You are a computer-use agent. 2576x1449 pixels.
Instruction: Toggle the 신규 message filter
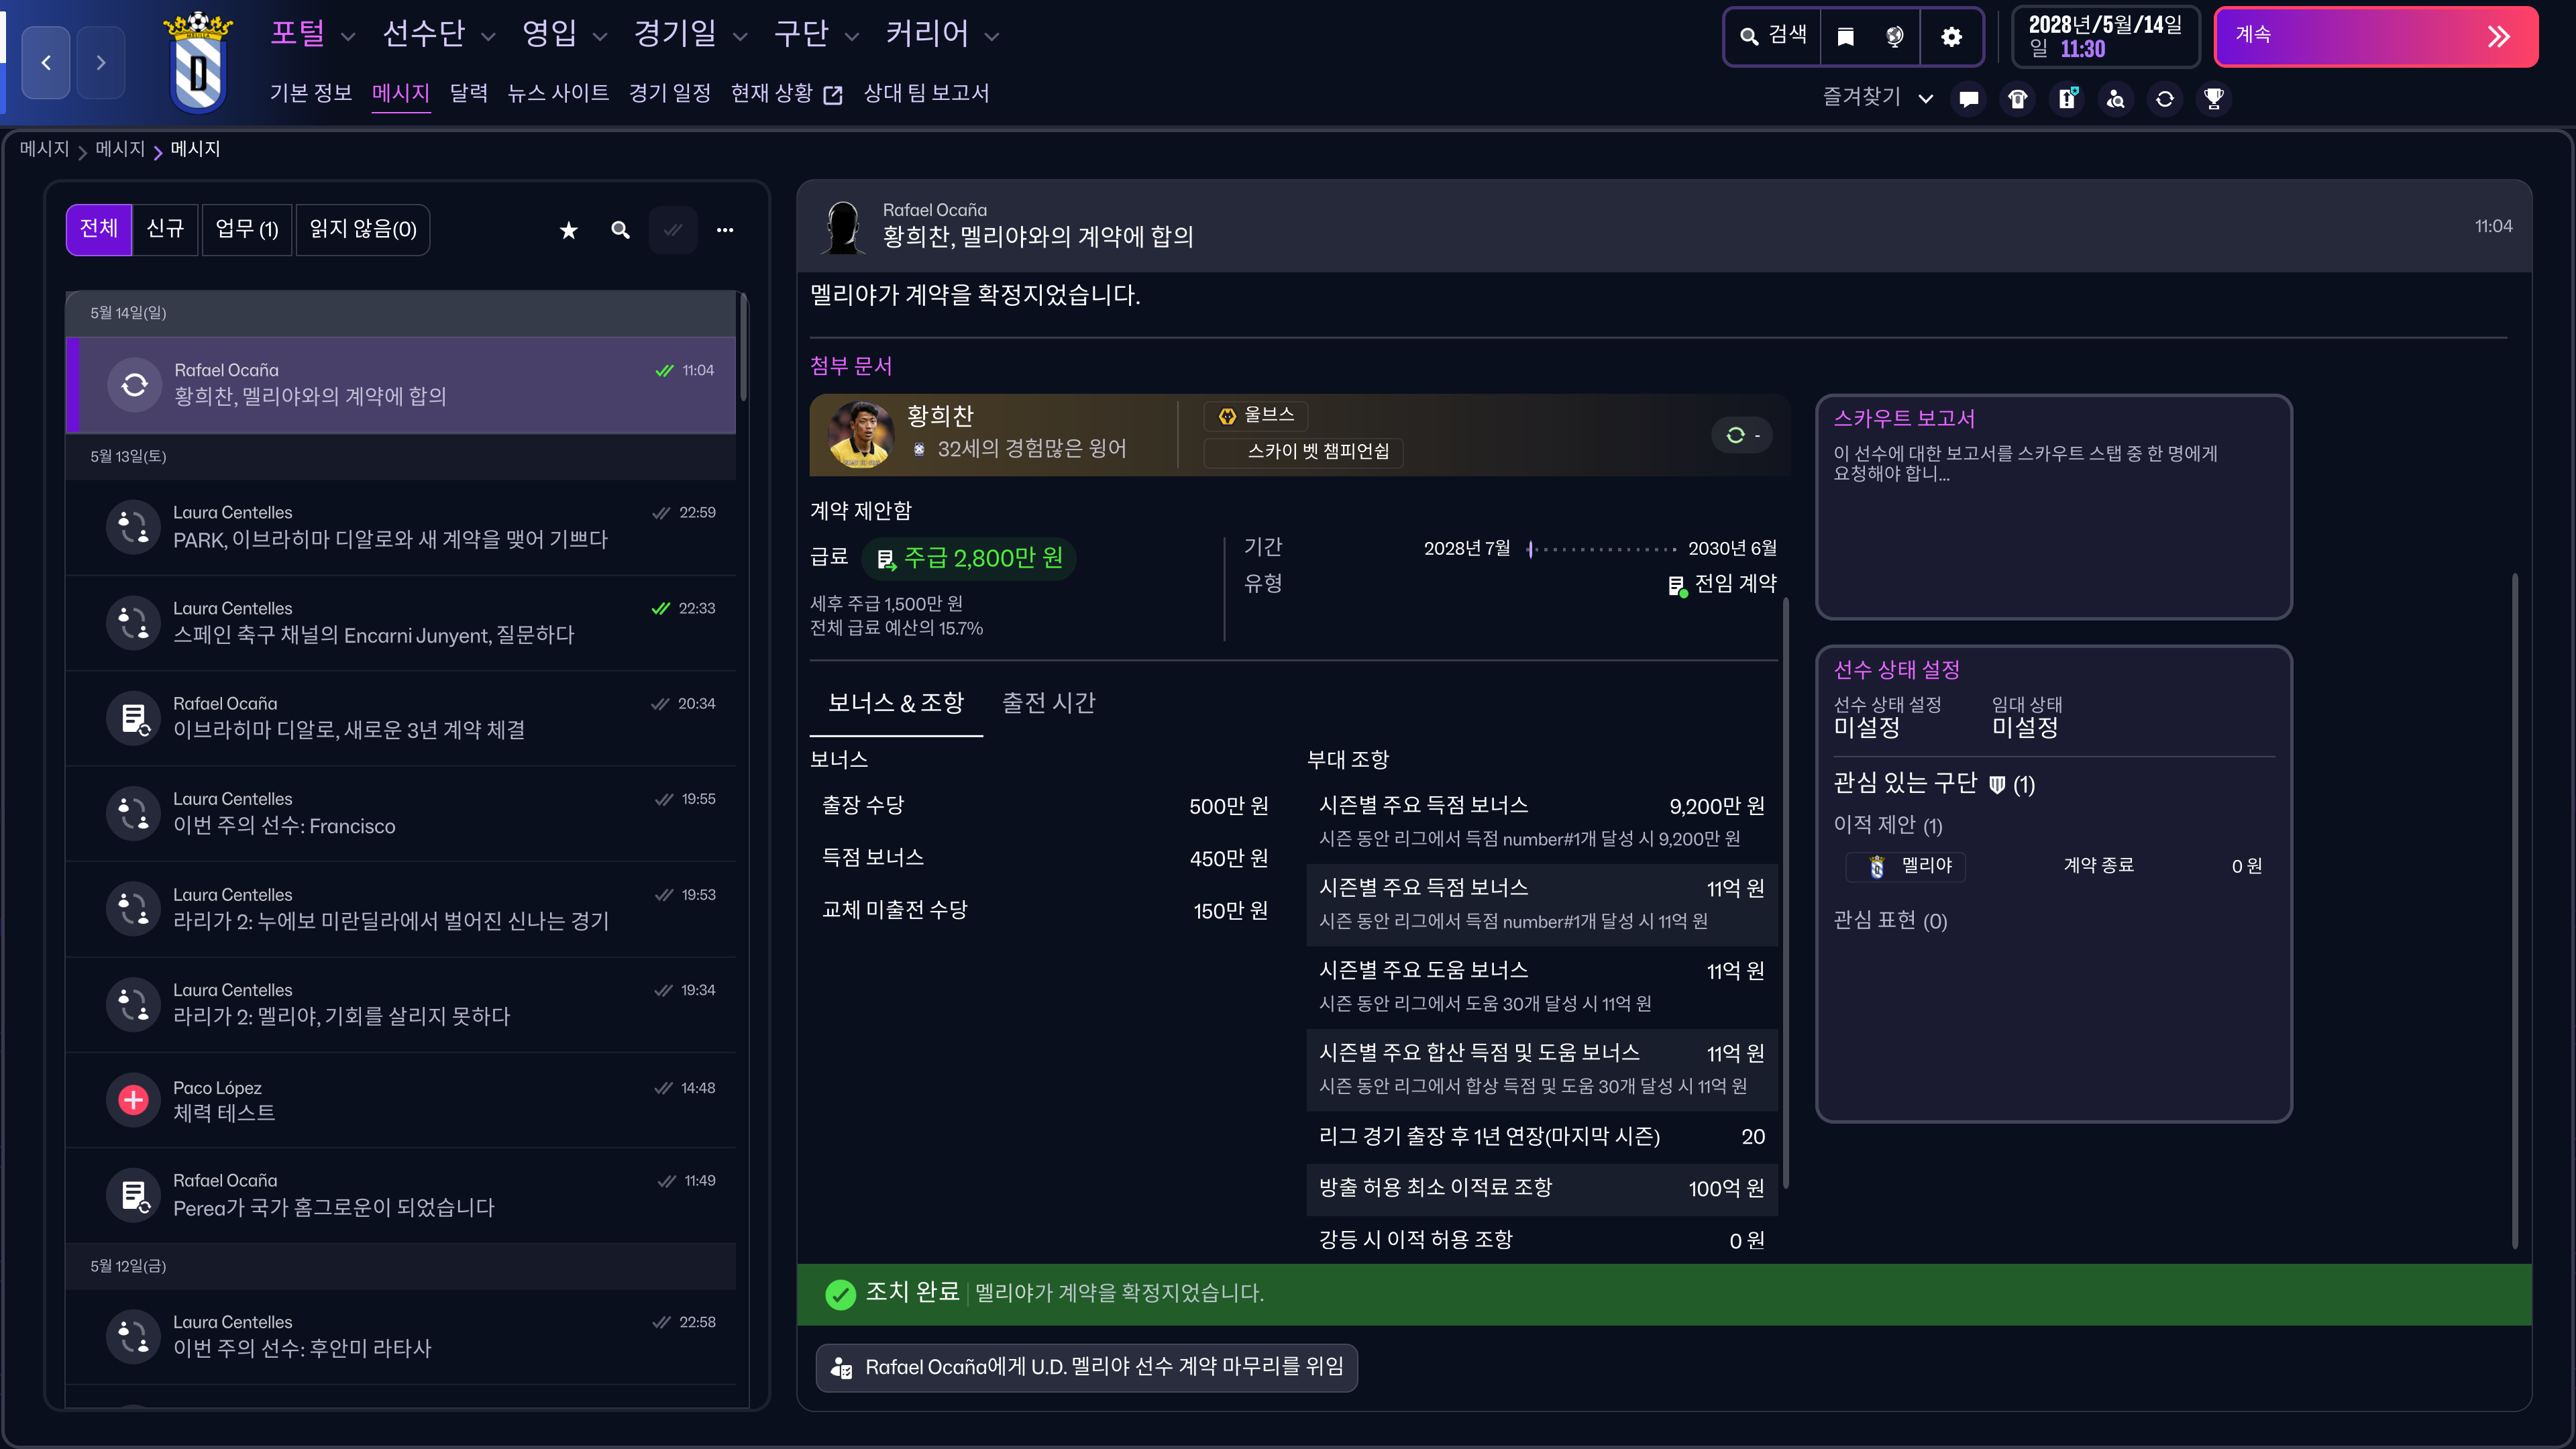(x=165, y=230)
